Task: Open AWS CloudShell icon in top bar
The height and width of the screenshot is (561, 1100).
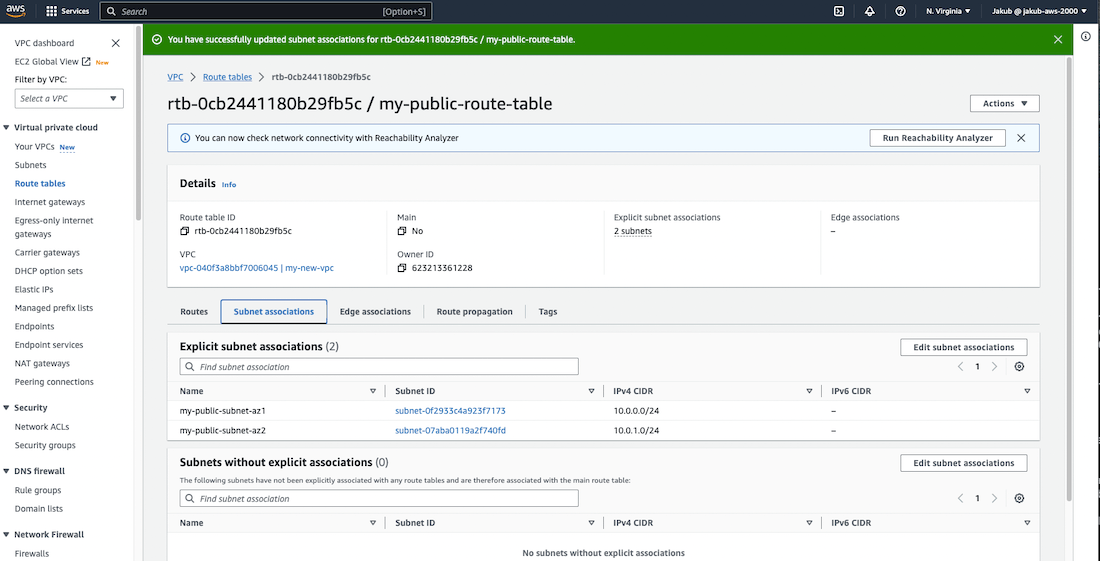Action: click(839, 11)
